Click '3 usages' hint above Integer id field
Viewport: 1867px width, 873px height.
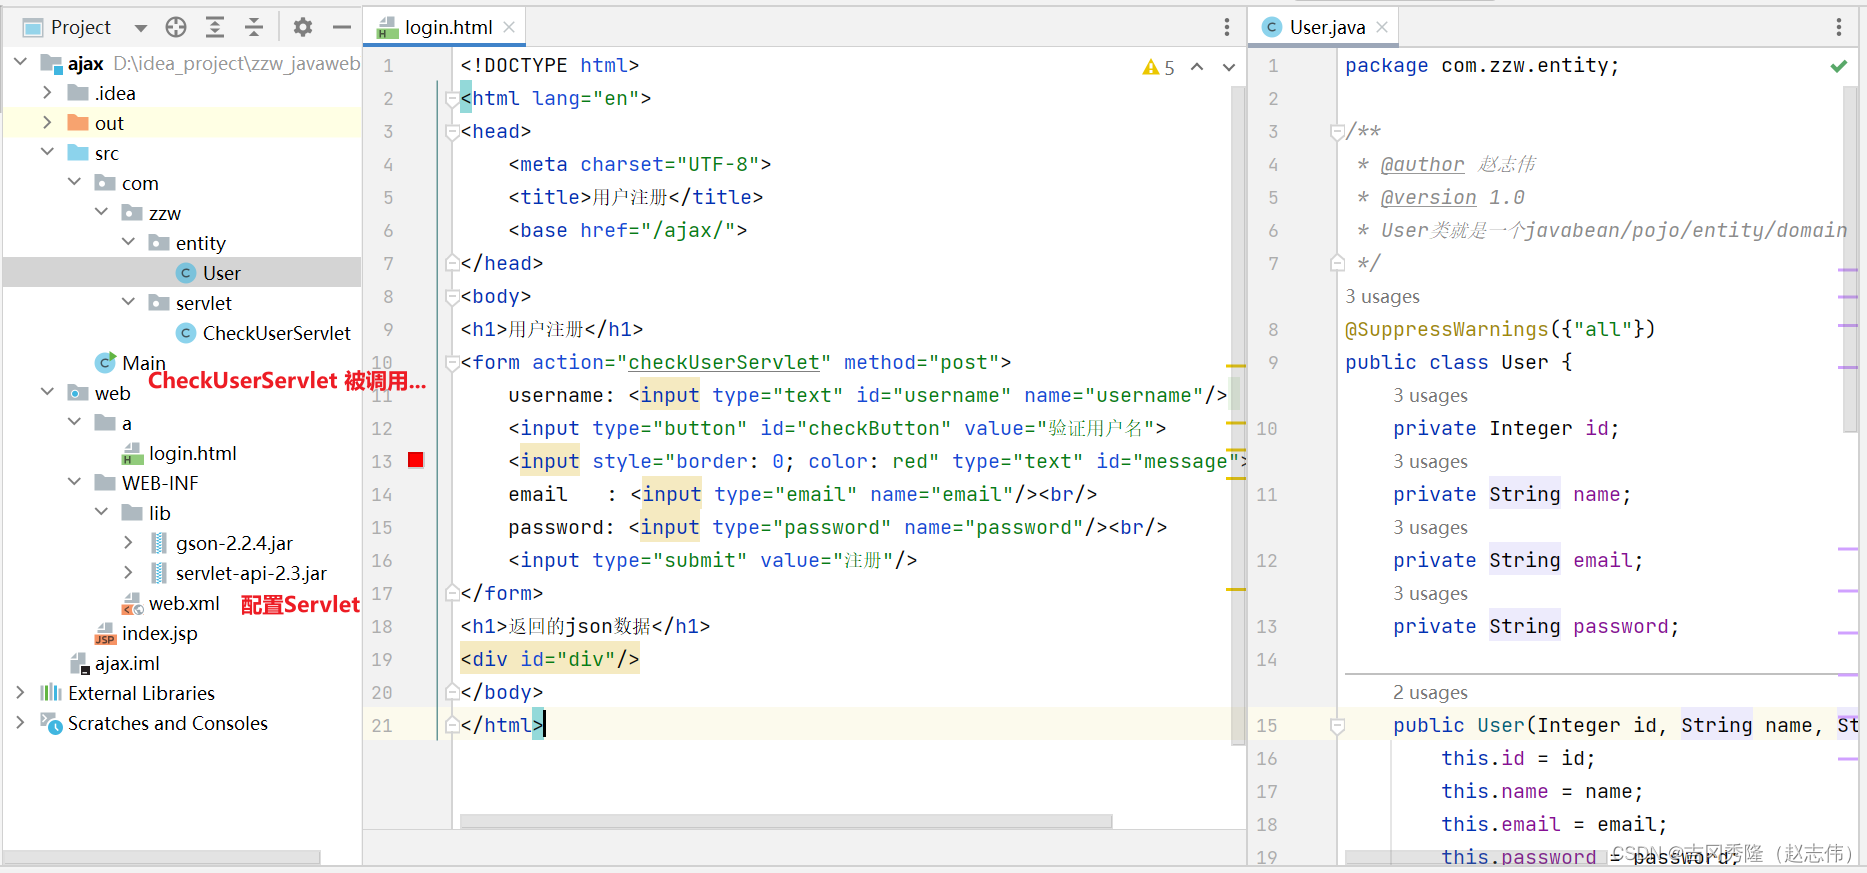pos(1430,395)
